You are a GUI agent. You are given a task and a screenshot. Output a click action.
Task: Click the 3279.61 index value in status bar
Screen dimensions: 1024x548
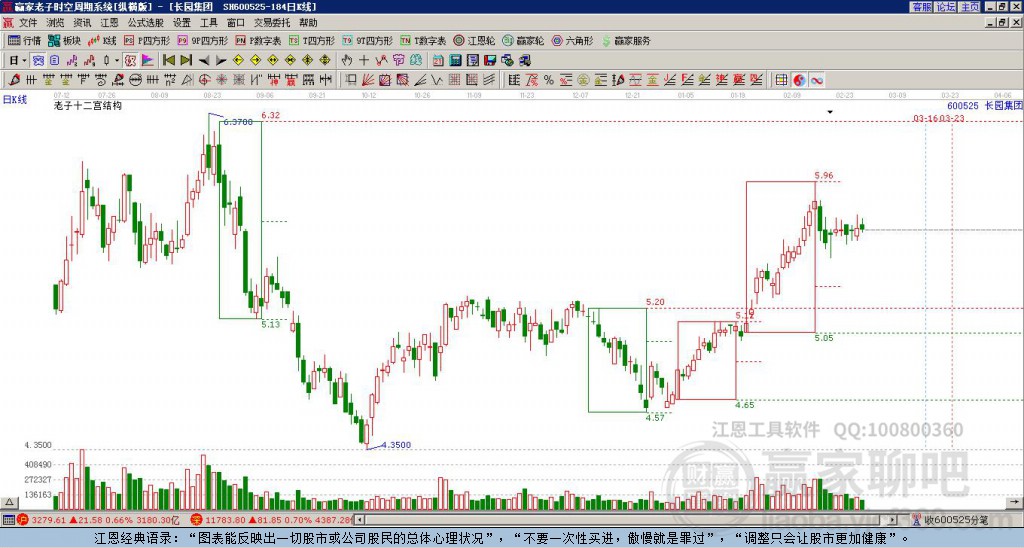point(50,521)
